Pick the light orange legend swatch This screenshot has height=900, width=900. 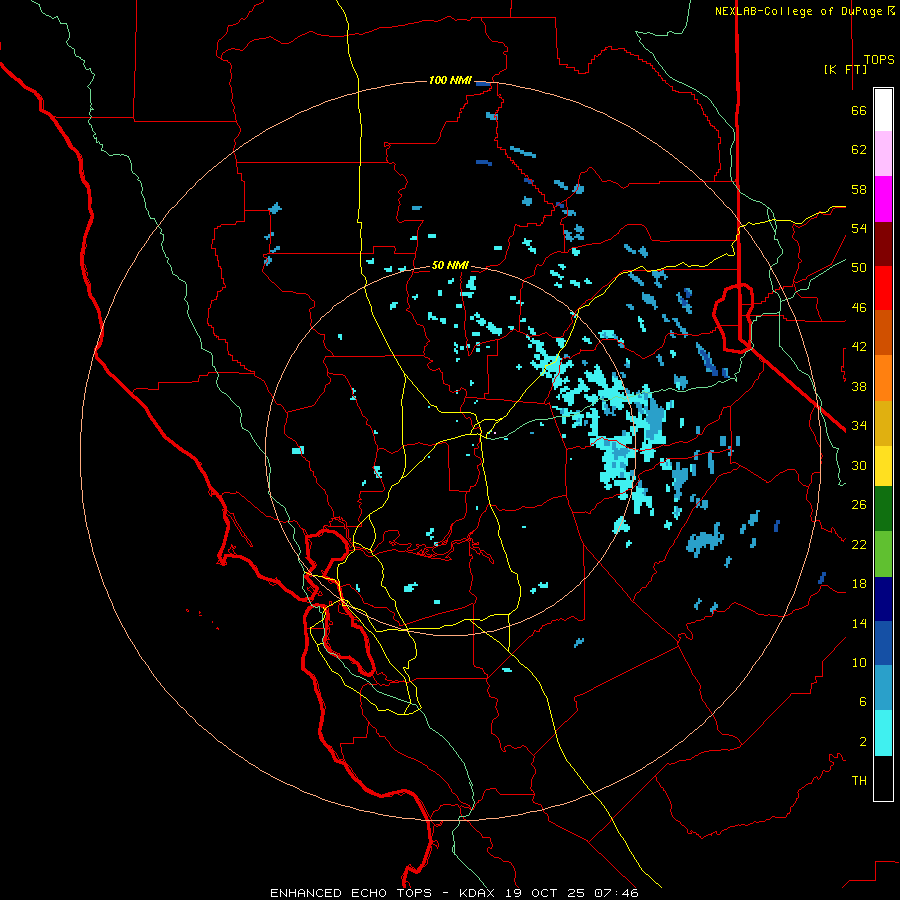tap(883, 378)
